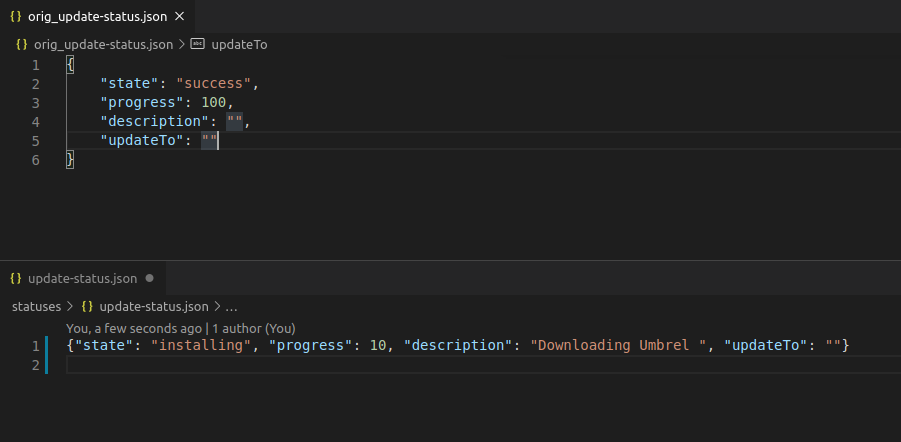The width and height of the screenshot is (901, 442).
Task: Open the git blame code lens text
Action: 180,329
